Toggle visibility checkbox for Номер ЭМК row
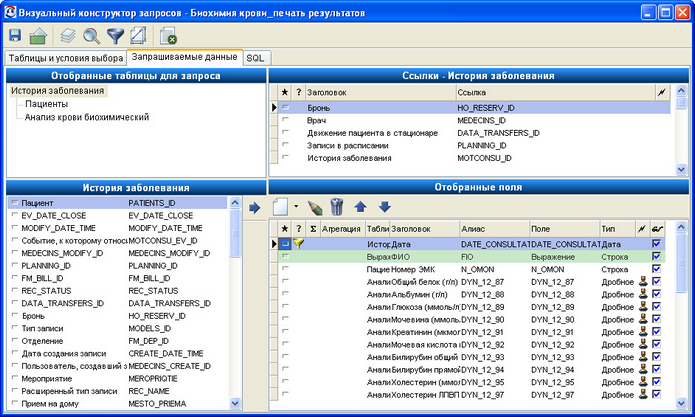 tap(656, 269)
